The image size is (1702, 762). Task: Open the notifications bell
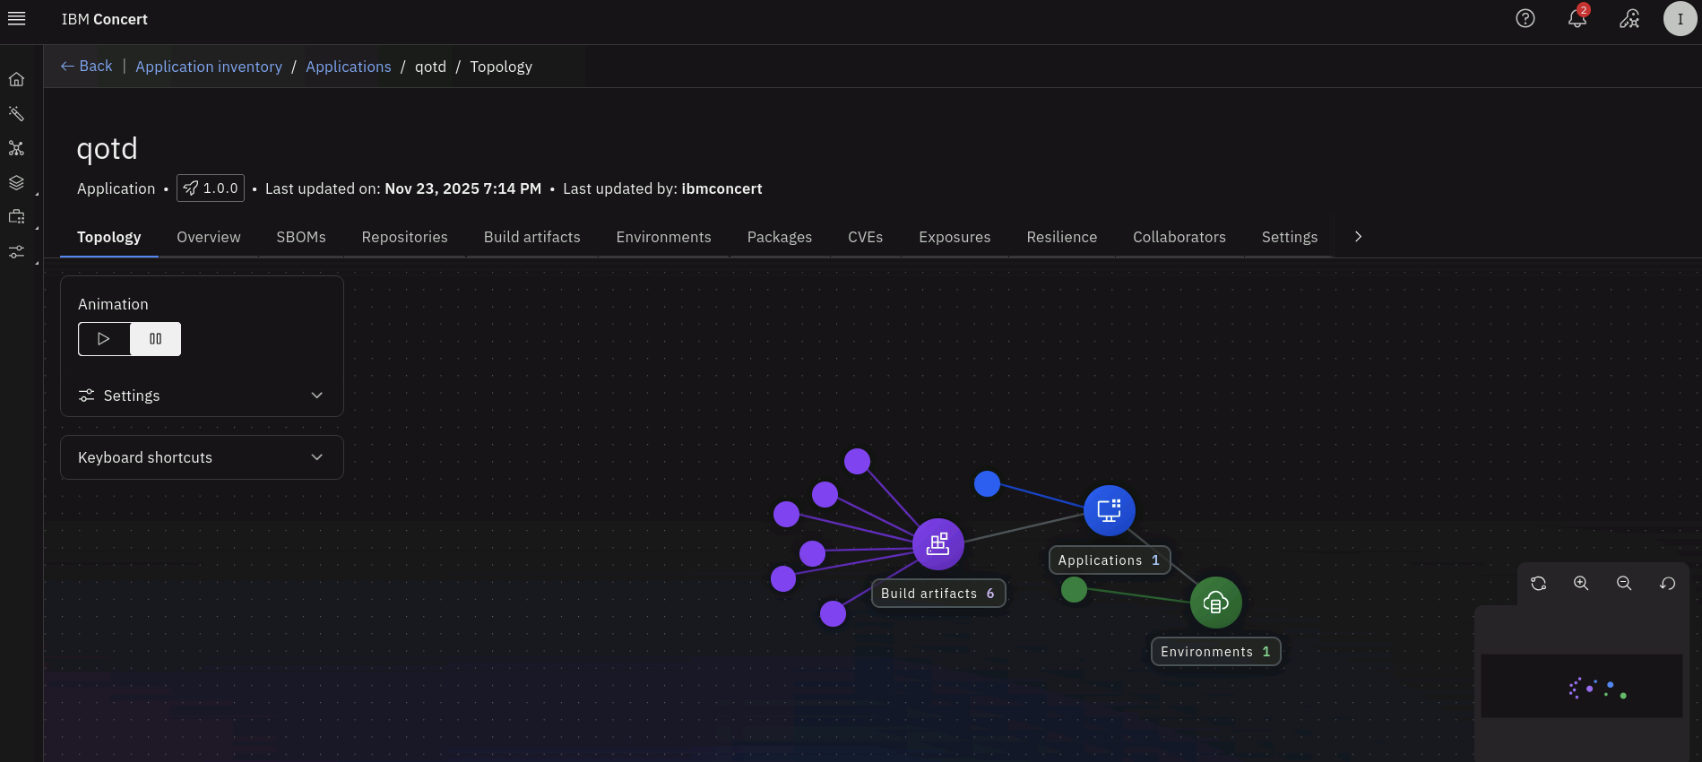coord(1577,19)
